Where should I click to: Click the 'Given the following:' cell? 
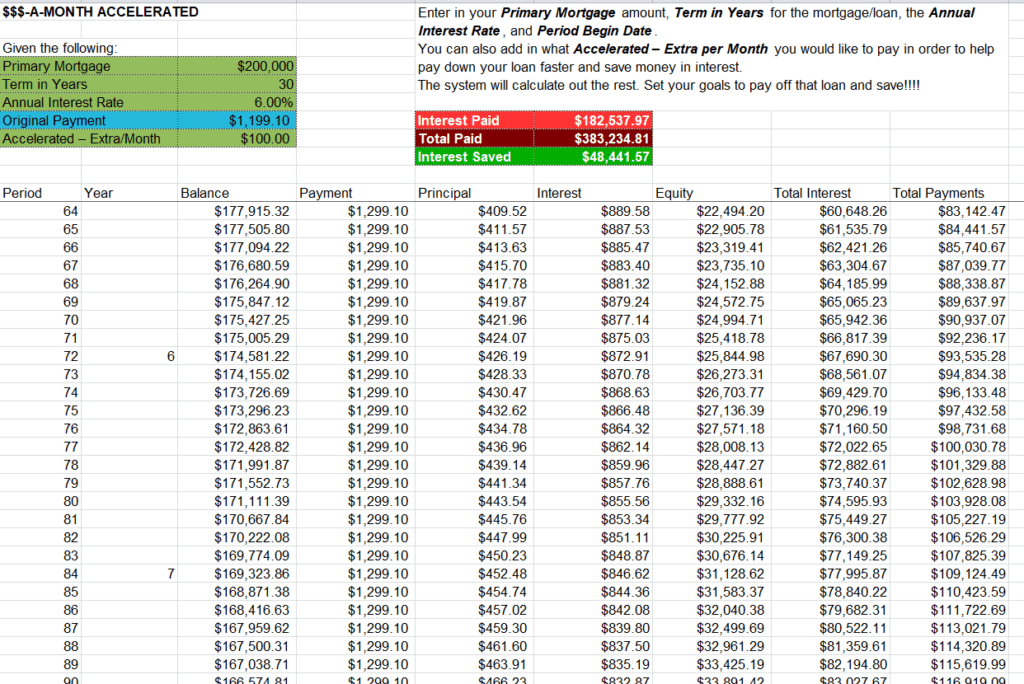[x=60, y=48]
